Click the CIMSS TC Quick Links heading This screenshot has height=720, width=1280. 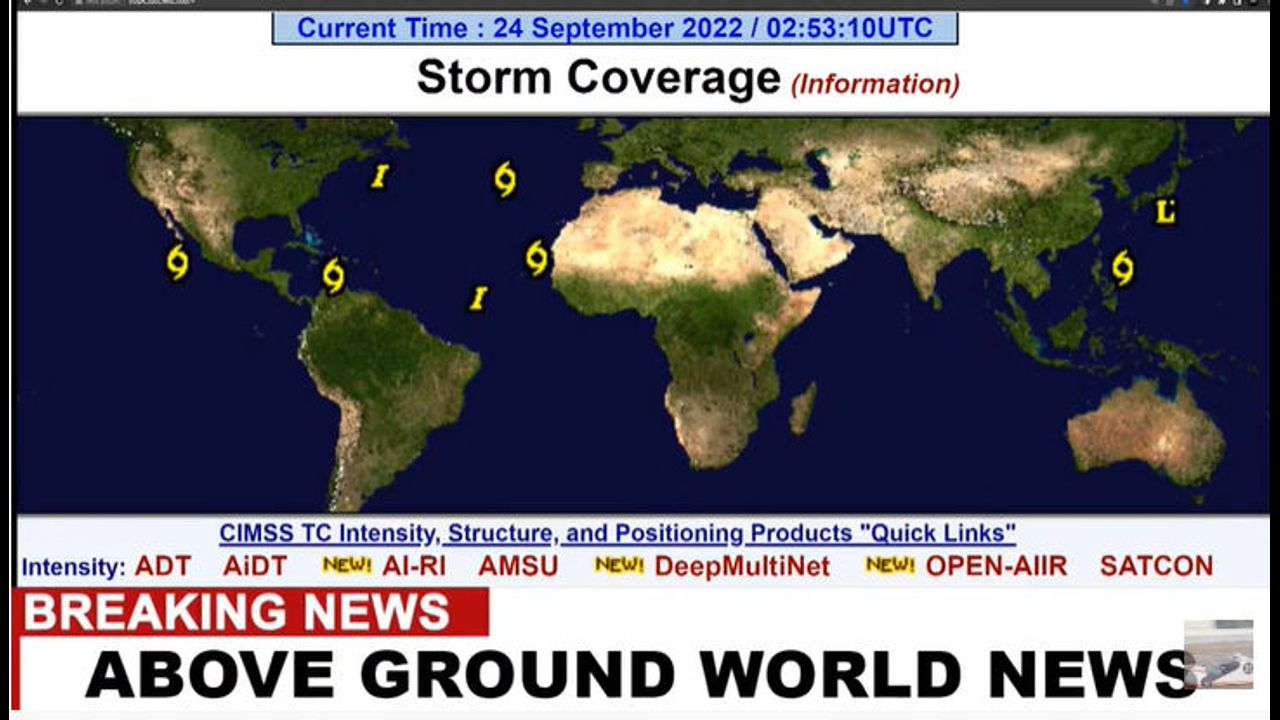(x=617, y=533)
